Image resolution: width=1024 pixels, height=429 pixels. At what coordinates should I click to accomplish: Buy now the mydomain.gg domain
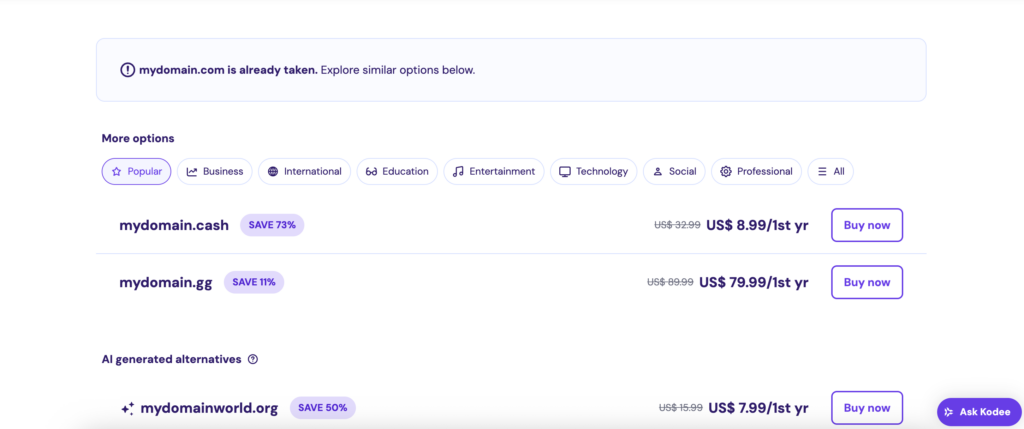866,282
